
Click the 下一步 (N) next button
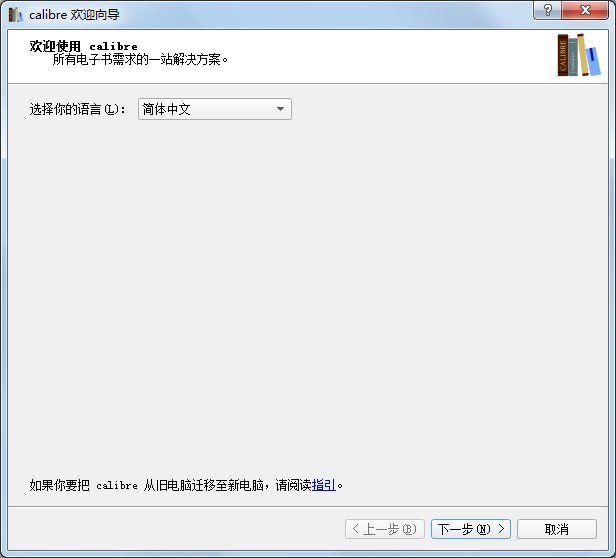pyautogui.click(x=470, y=529)
